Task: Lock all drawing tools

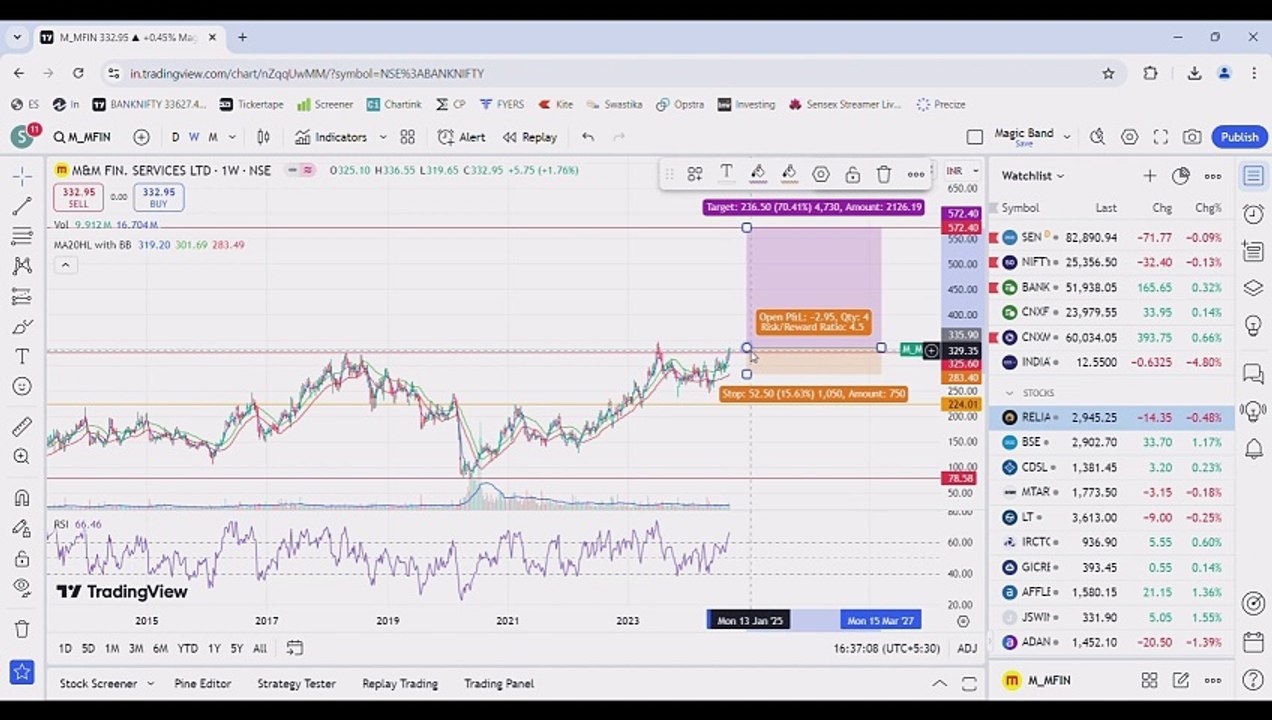Action: click(21, 558)
